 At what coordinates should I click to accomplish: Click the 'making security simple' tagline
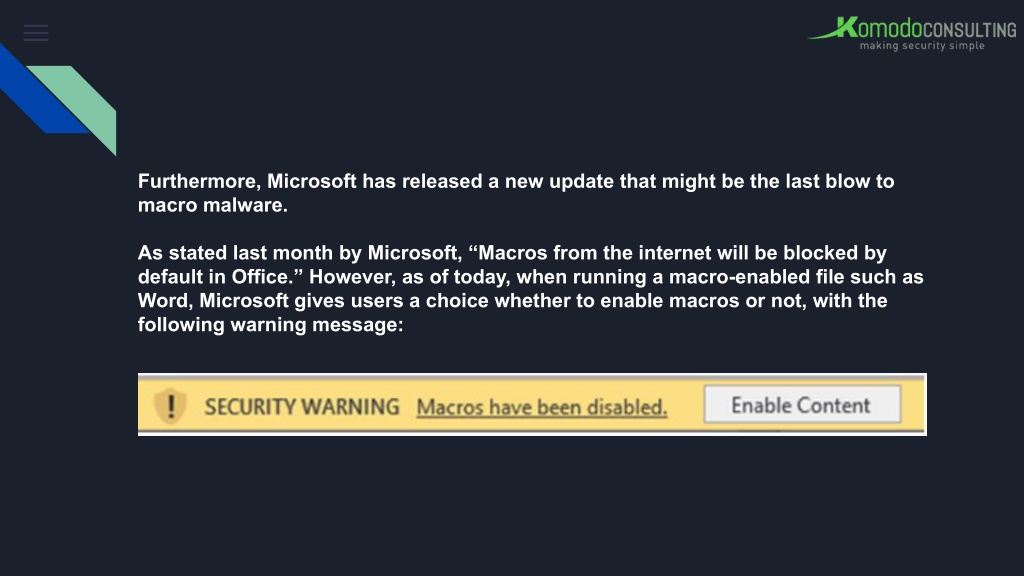coord(921,46)
